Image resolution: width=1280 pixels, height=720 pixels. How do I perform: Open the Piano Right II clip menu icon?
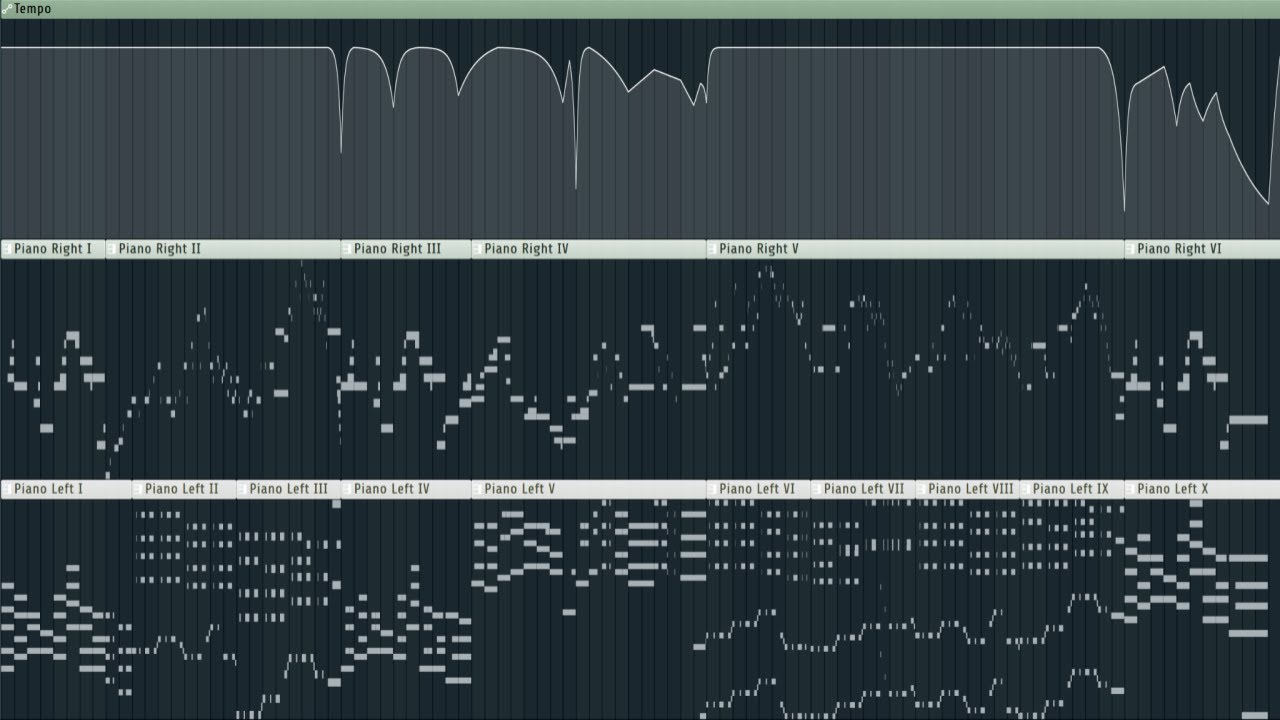(111, 249)
